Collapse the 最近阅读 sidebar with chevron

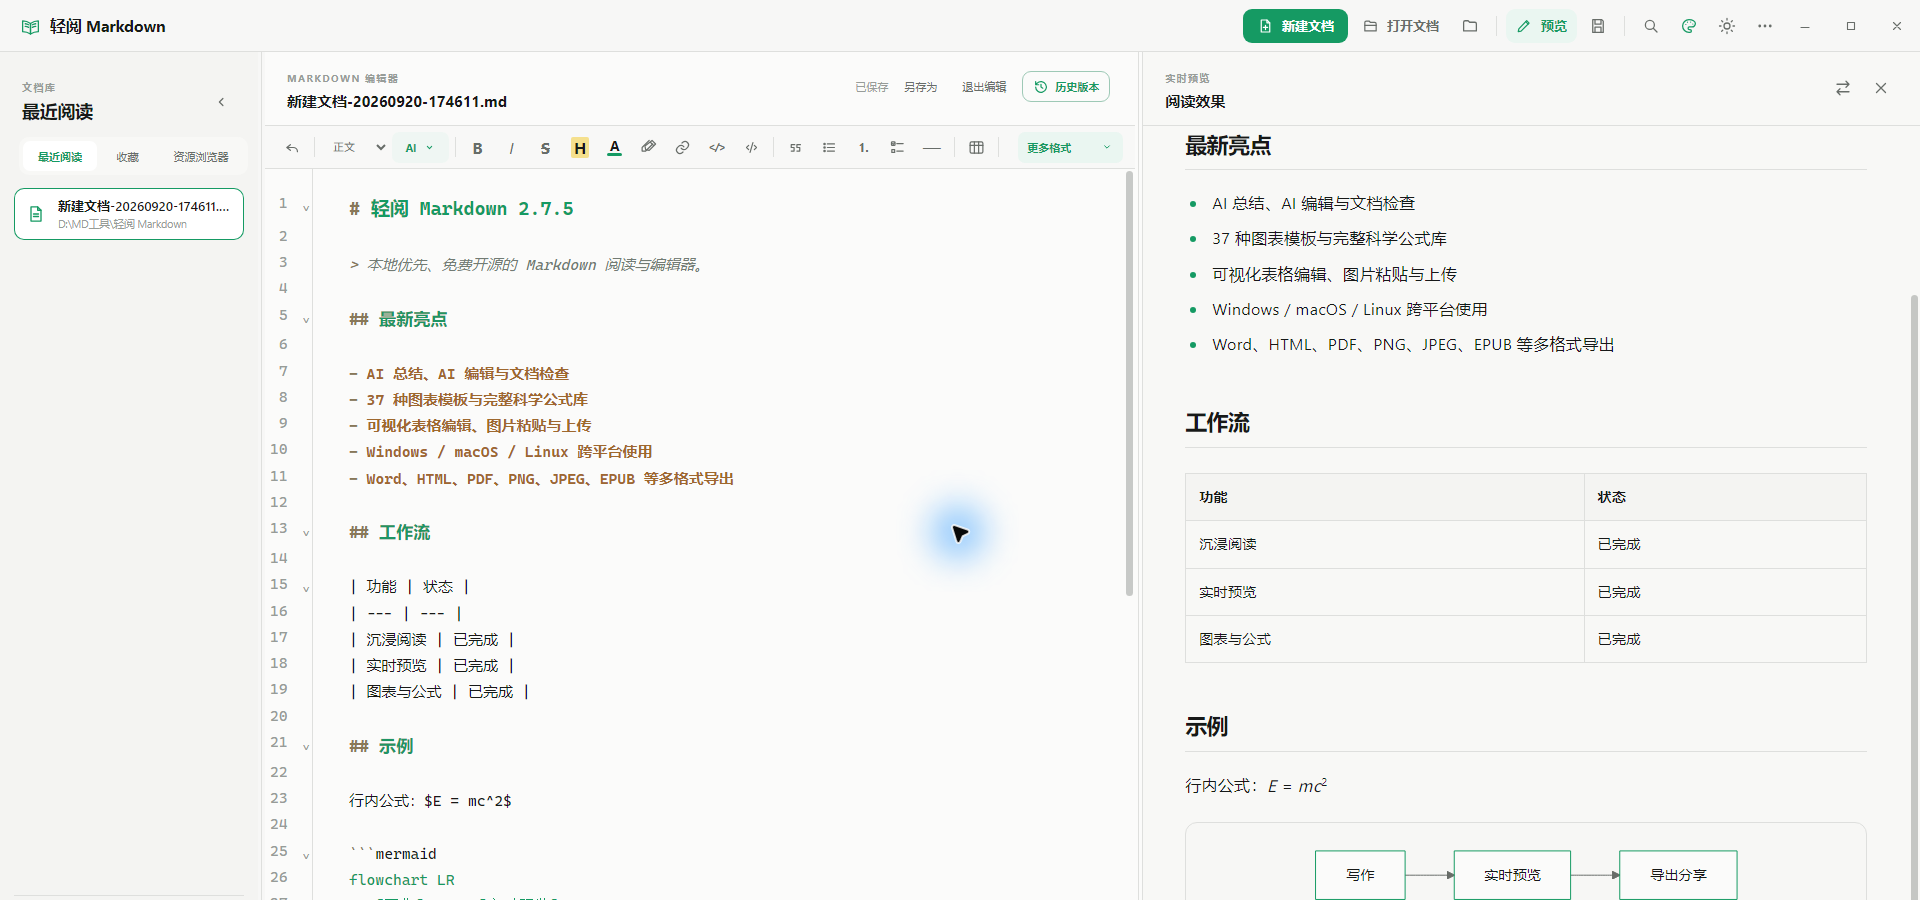tap(221, 102)
